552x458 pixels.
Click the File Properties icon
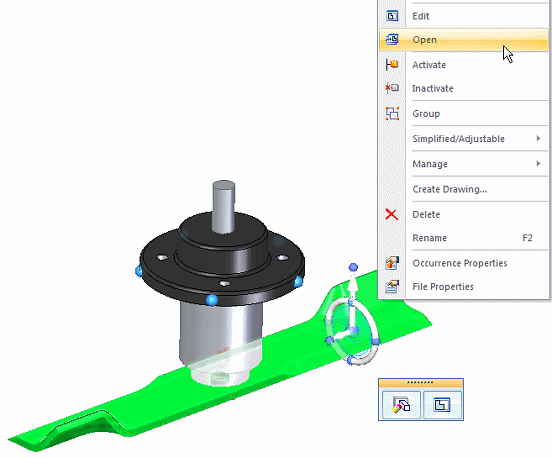(392, 287)
